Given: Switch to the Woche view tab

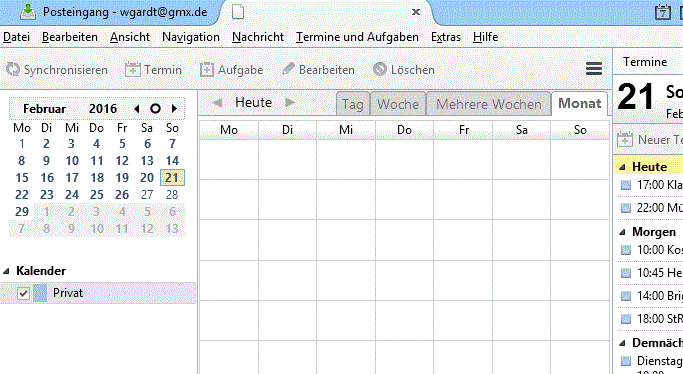Looking at the screenshot, I should click(398, 104).
